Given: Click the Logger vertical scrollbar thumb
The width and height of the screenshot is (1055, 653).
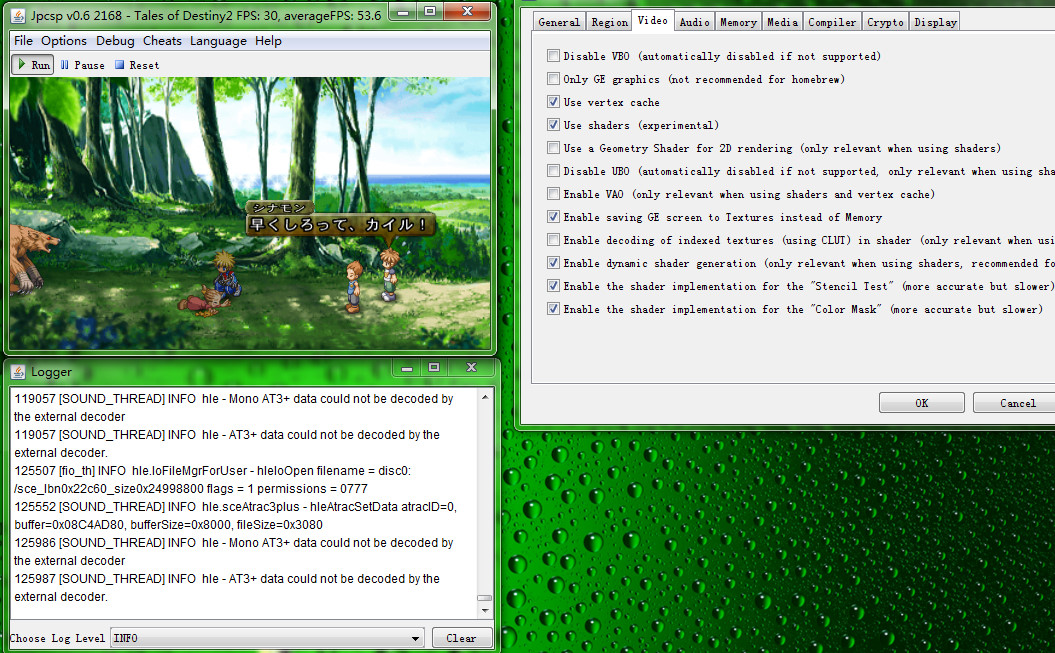Looking at the screenshot, I should click(485, 598).
